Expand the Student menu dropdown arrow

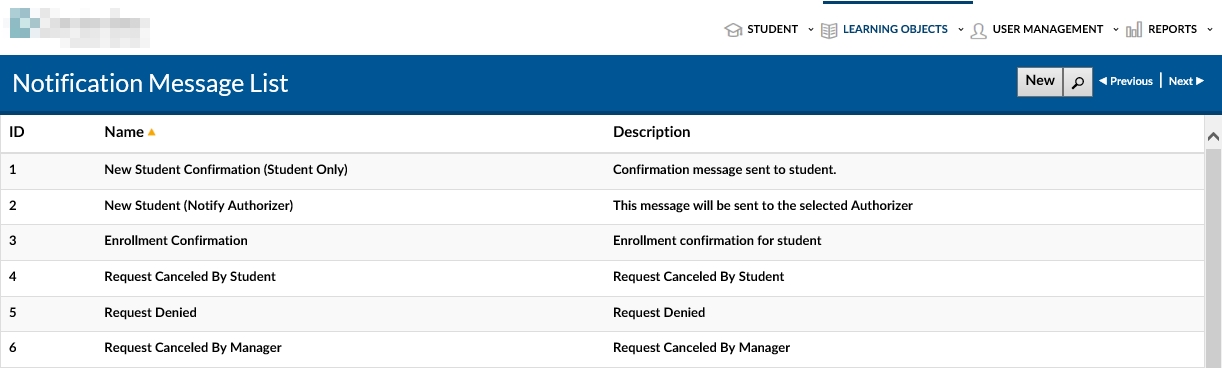click(811, 30)
